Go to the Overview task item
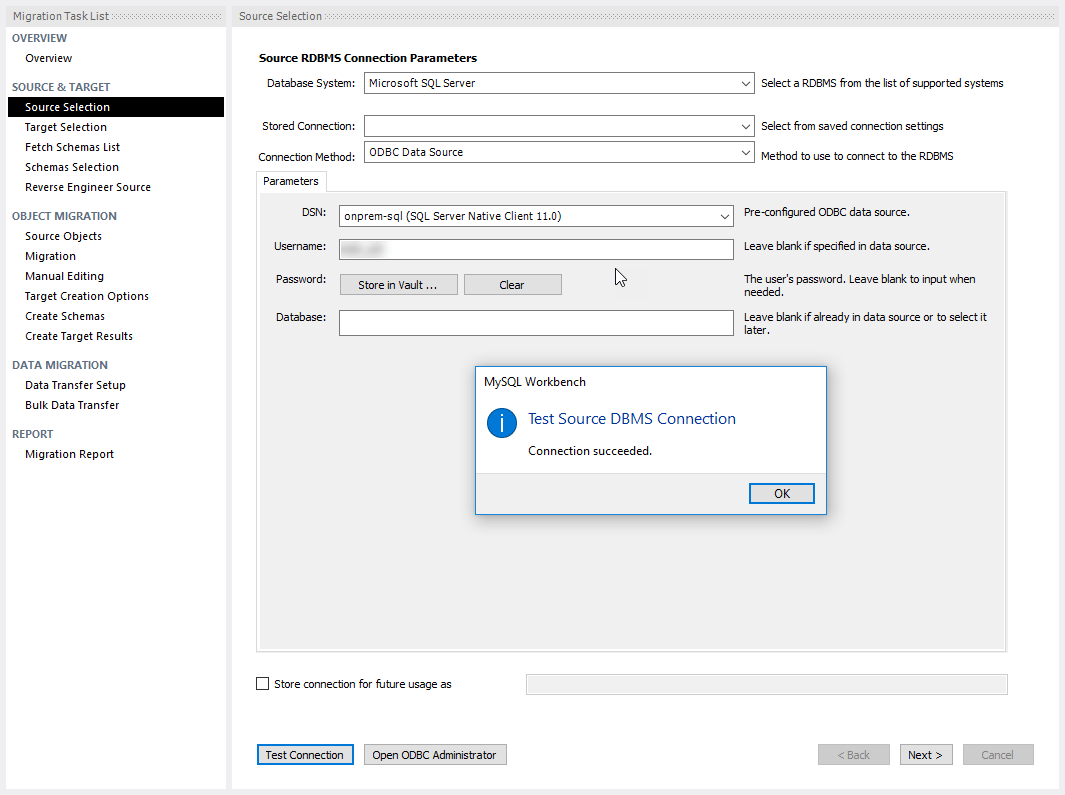 (48, 58)
